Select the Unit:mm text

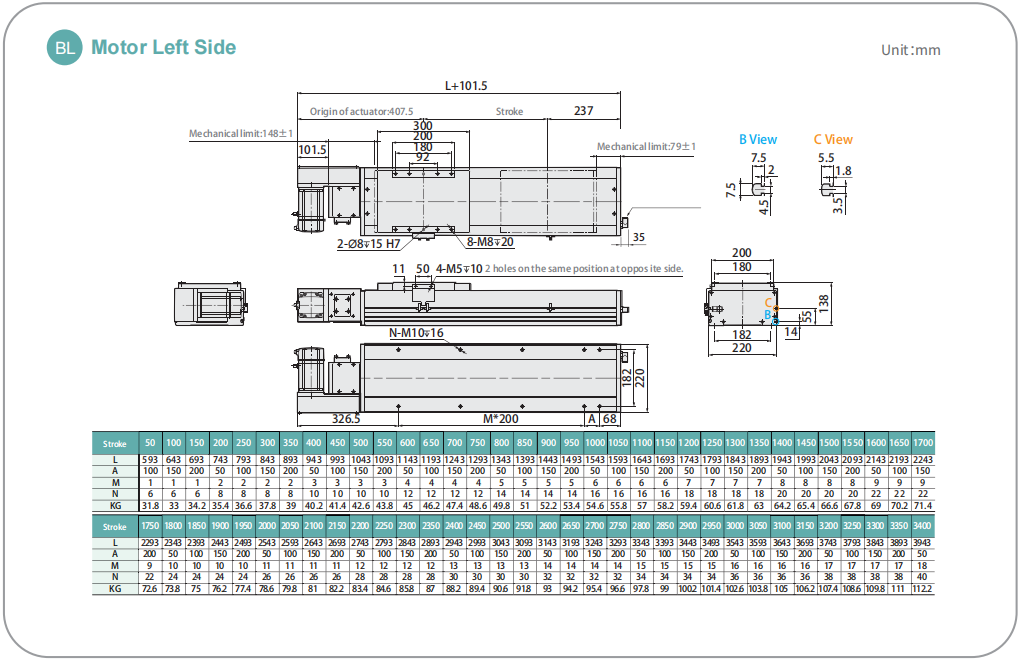tap(910, 50)
